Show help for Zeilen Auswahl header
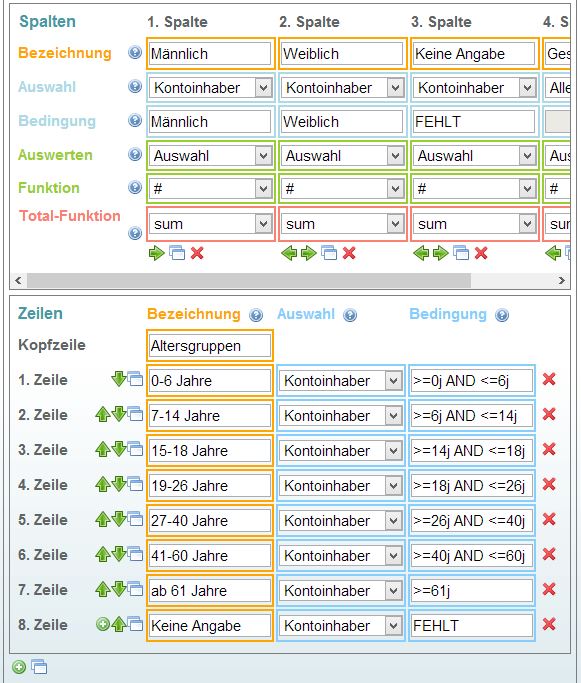 [x=350, y=315]
